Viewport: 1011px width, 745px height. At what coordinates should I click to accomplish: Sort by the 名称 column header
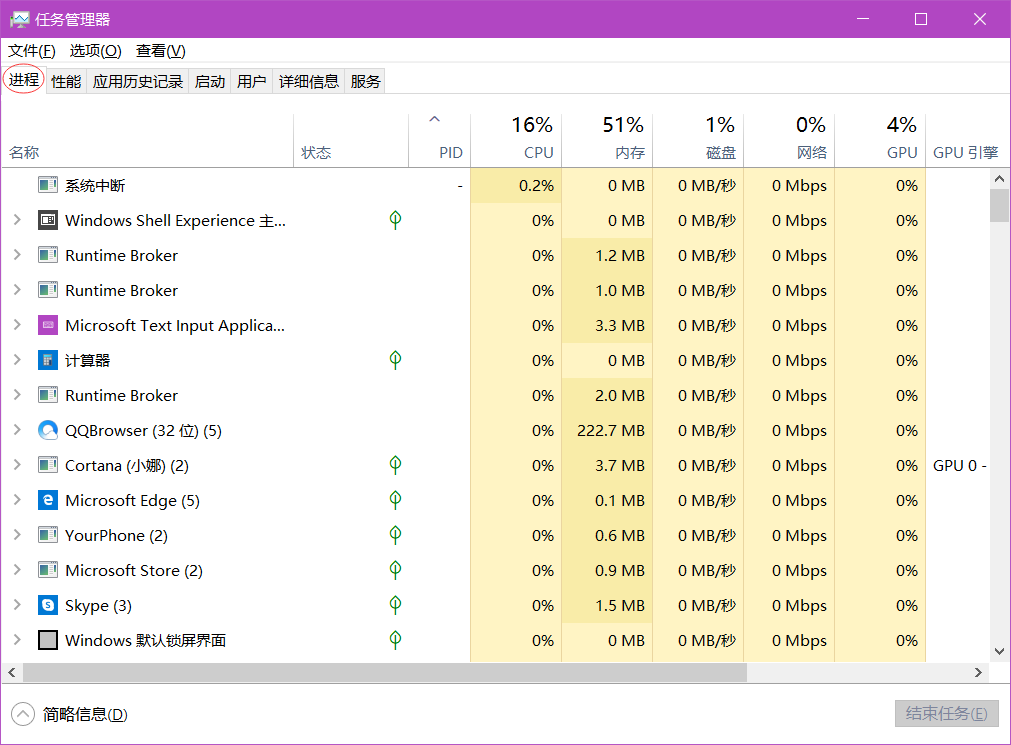point(148,141)
